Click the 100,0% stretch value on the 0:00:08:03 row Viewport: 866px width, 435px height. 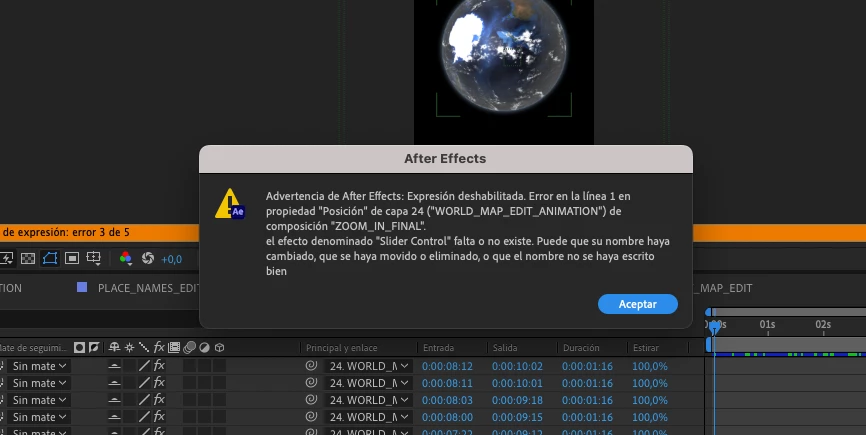click(650, 400)
